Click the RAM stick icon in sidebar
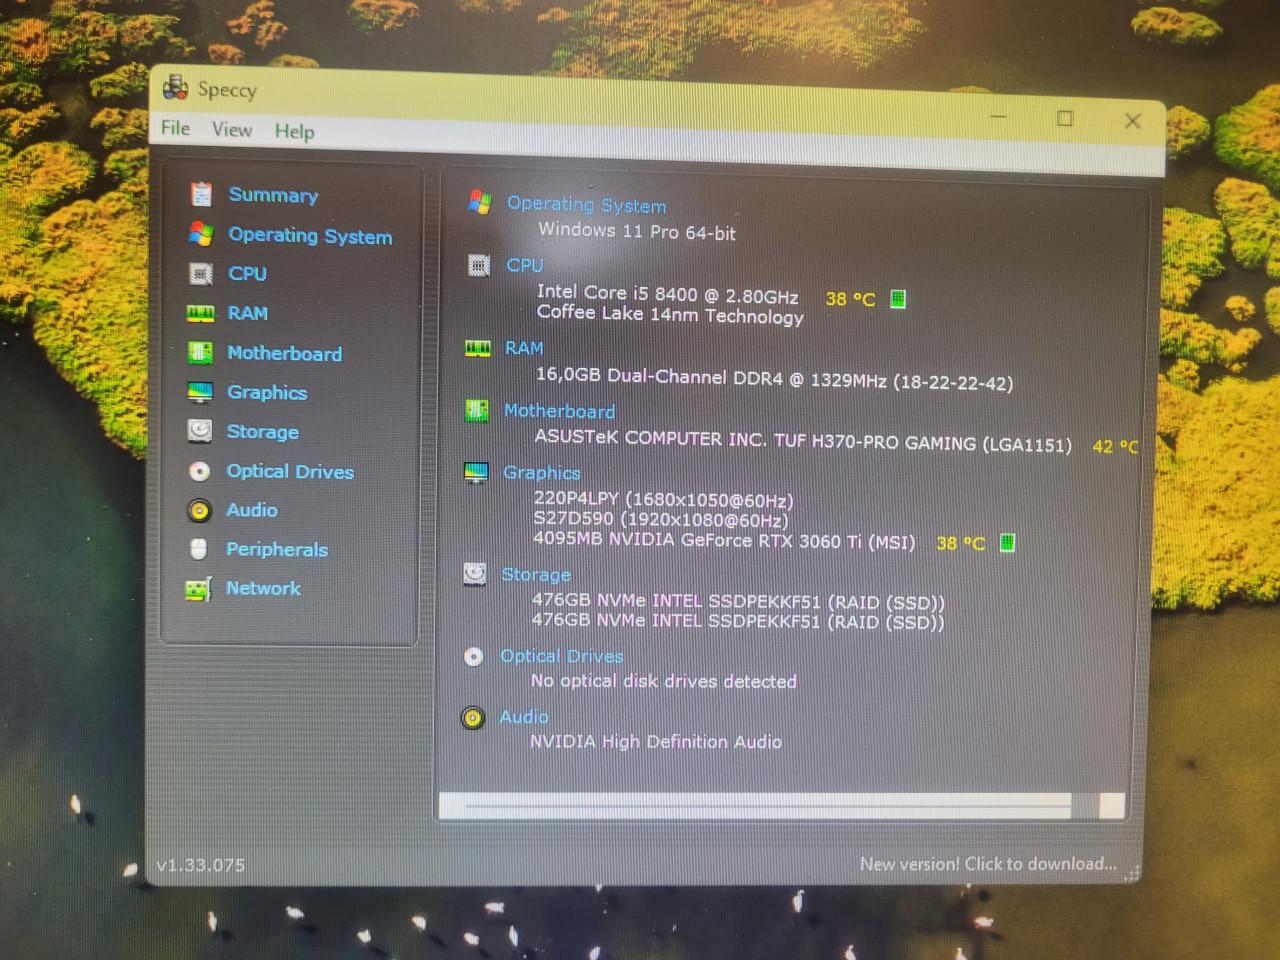The image size is (1280, 960). pyautogui.click(x=200, y=313)
